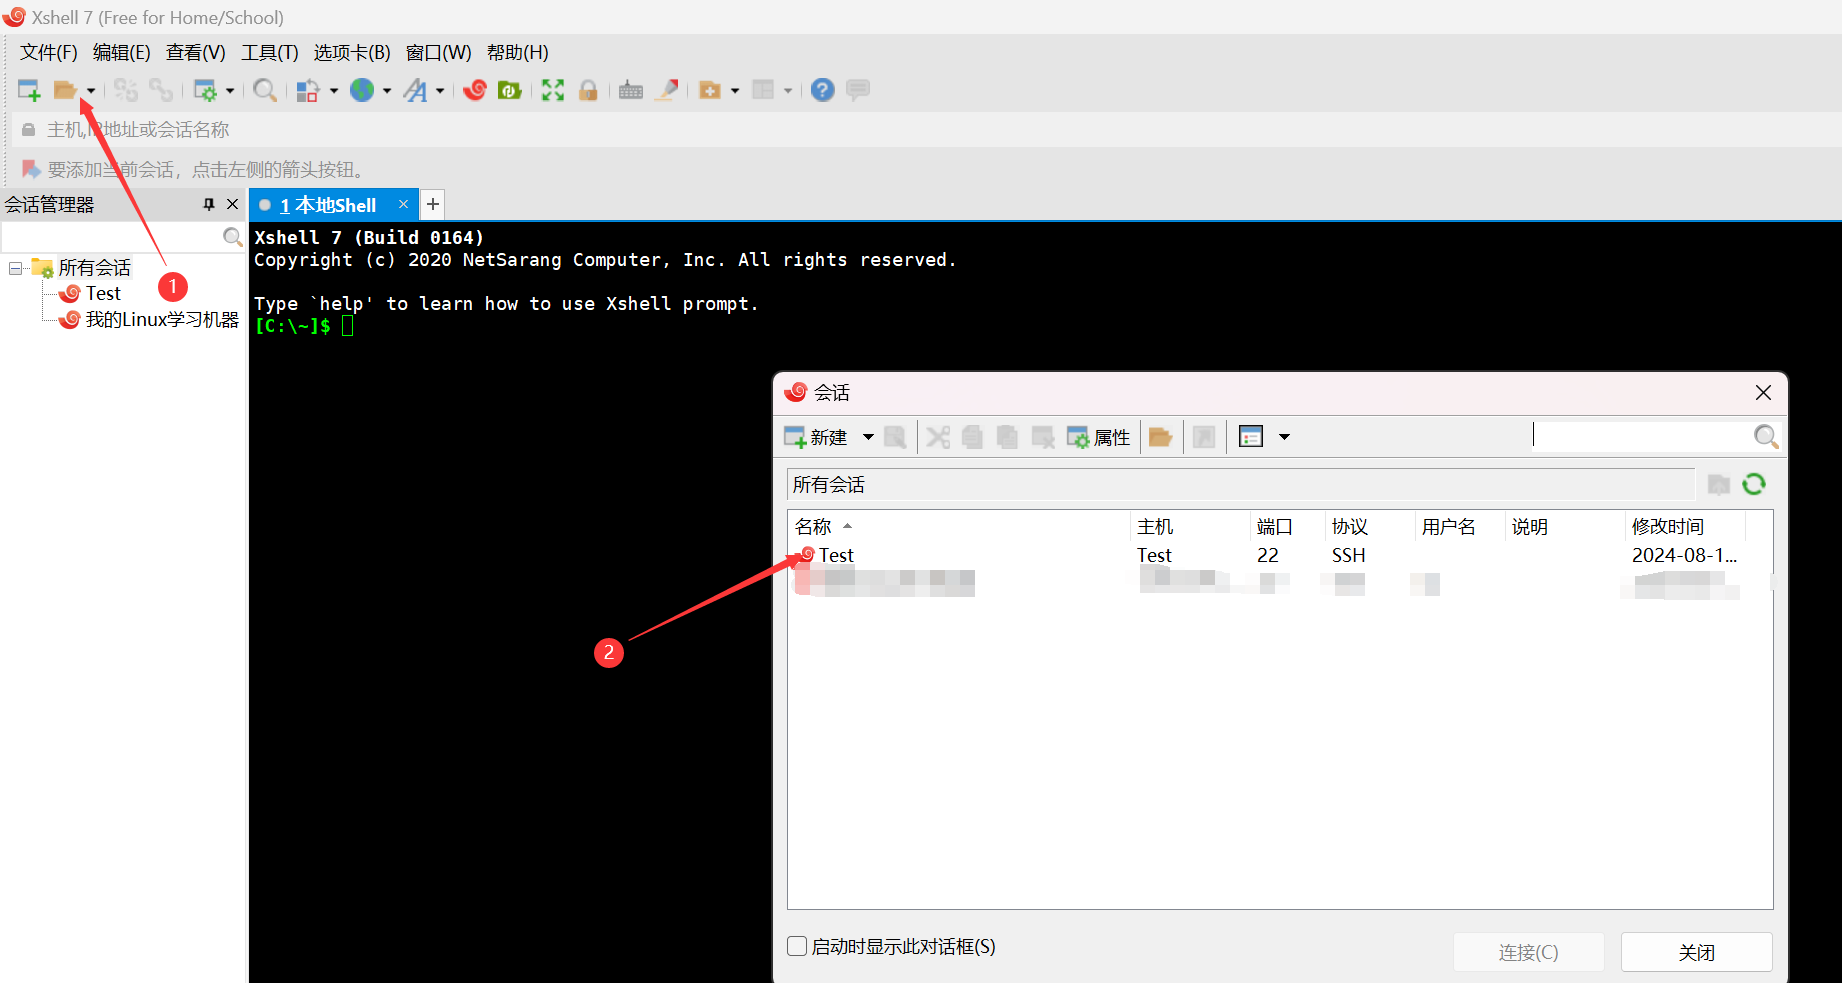Open the sessions folder icon in main toolbar
Viewport: 1842px width, 983px height.
point(65,90)
